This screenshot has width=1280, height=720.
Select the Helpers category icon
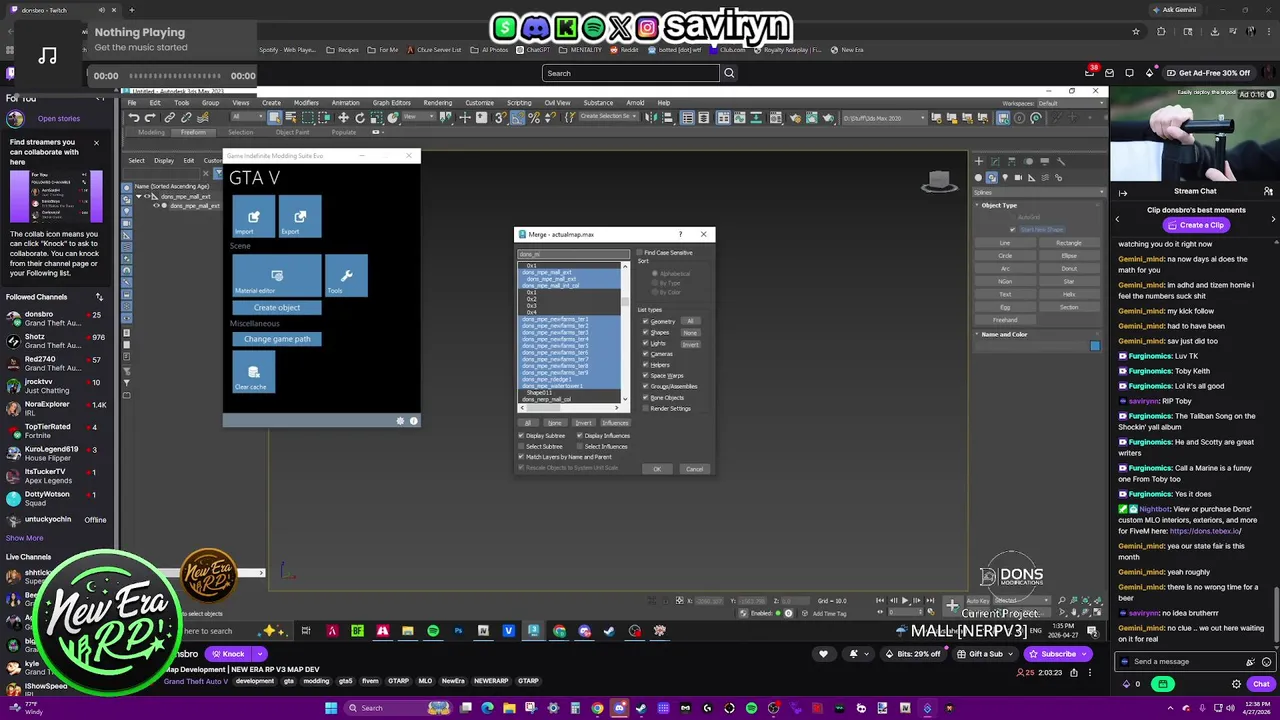click(1031, 178)
